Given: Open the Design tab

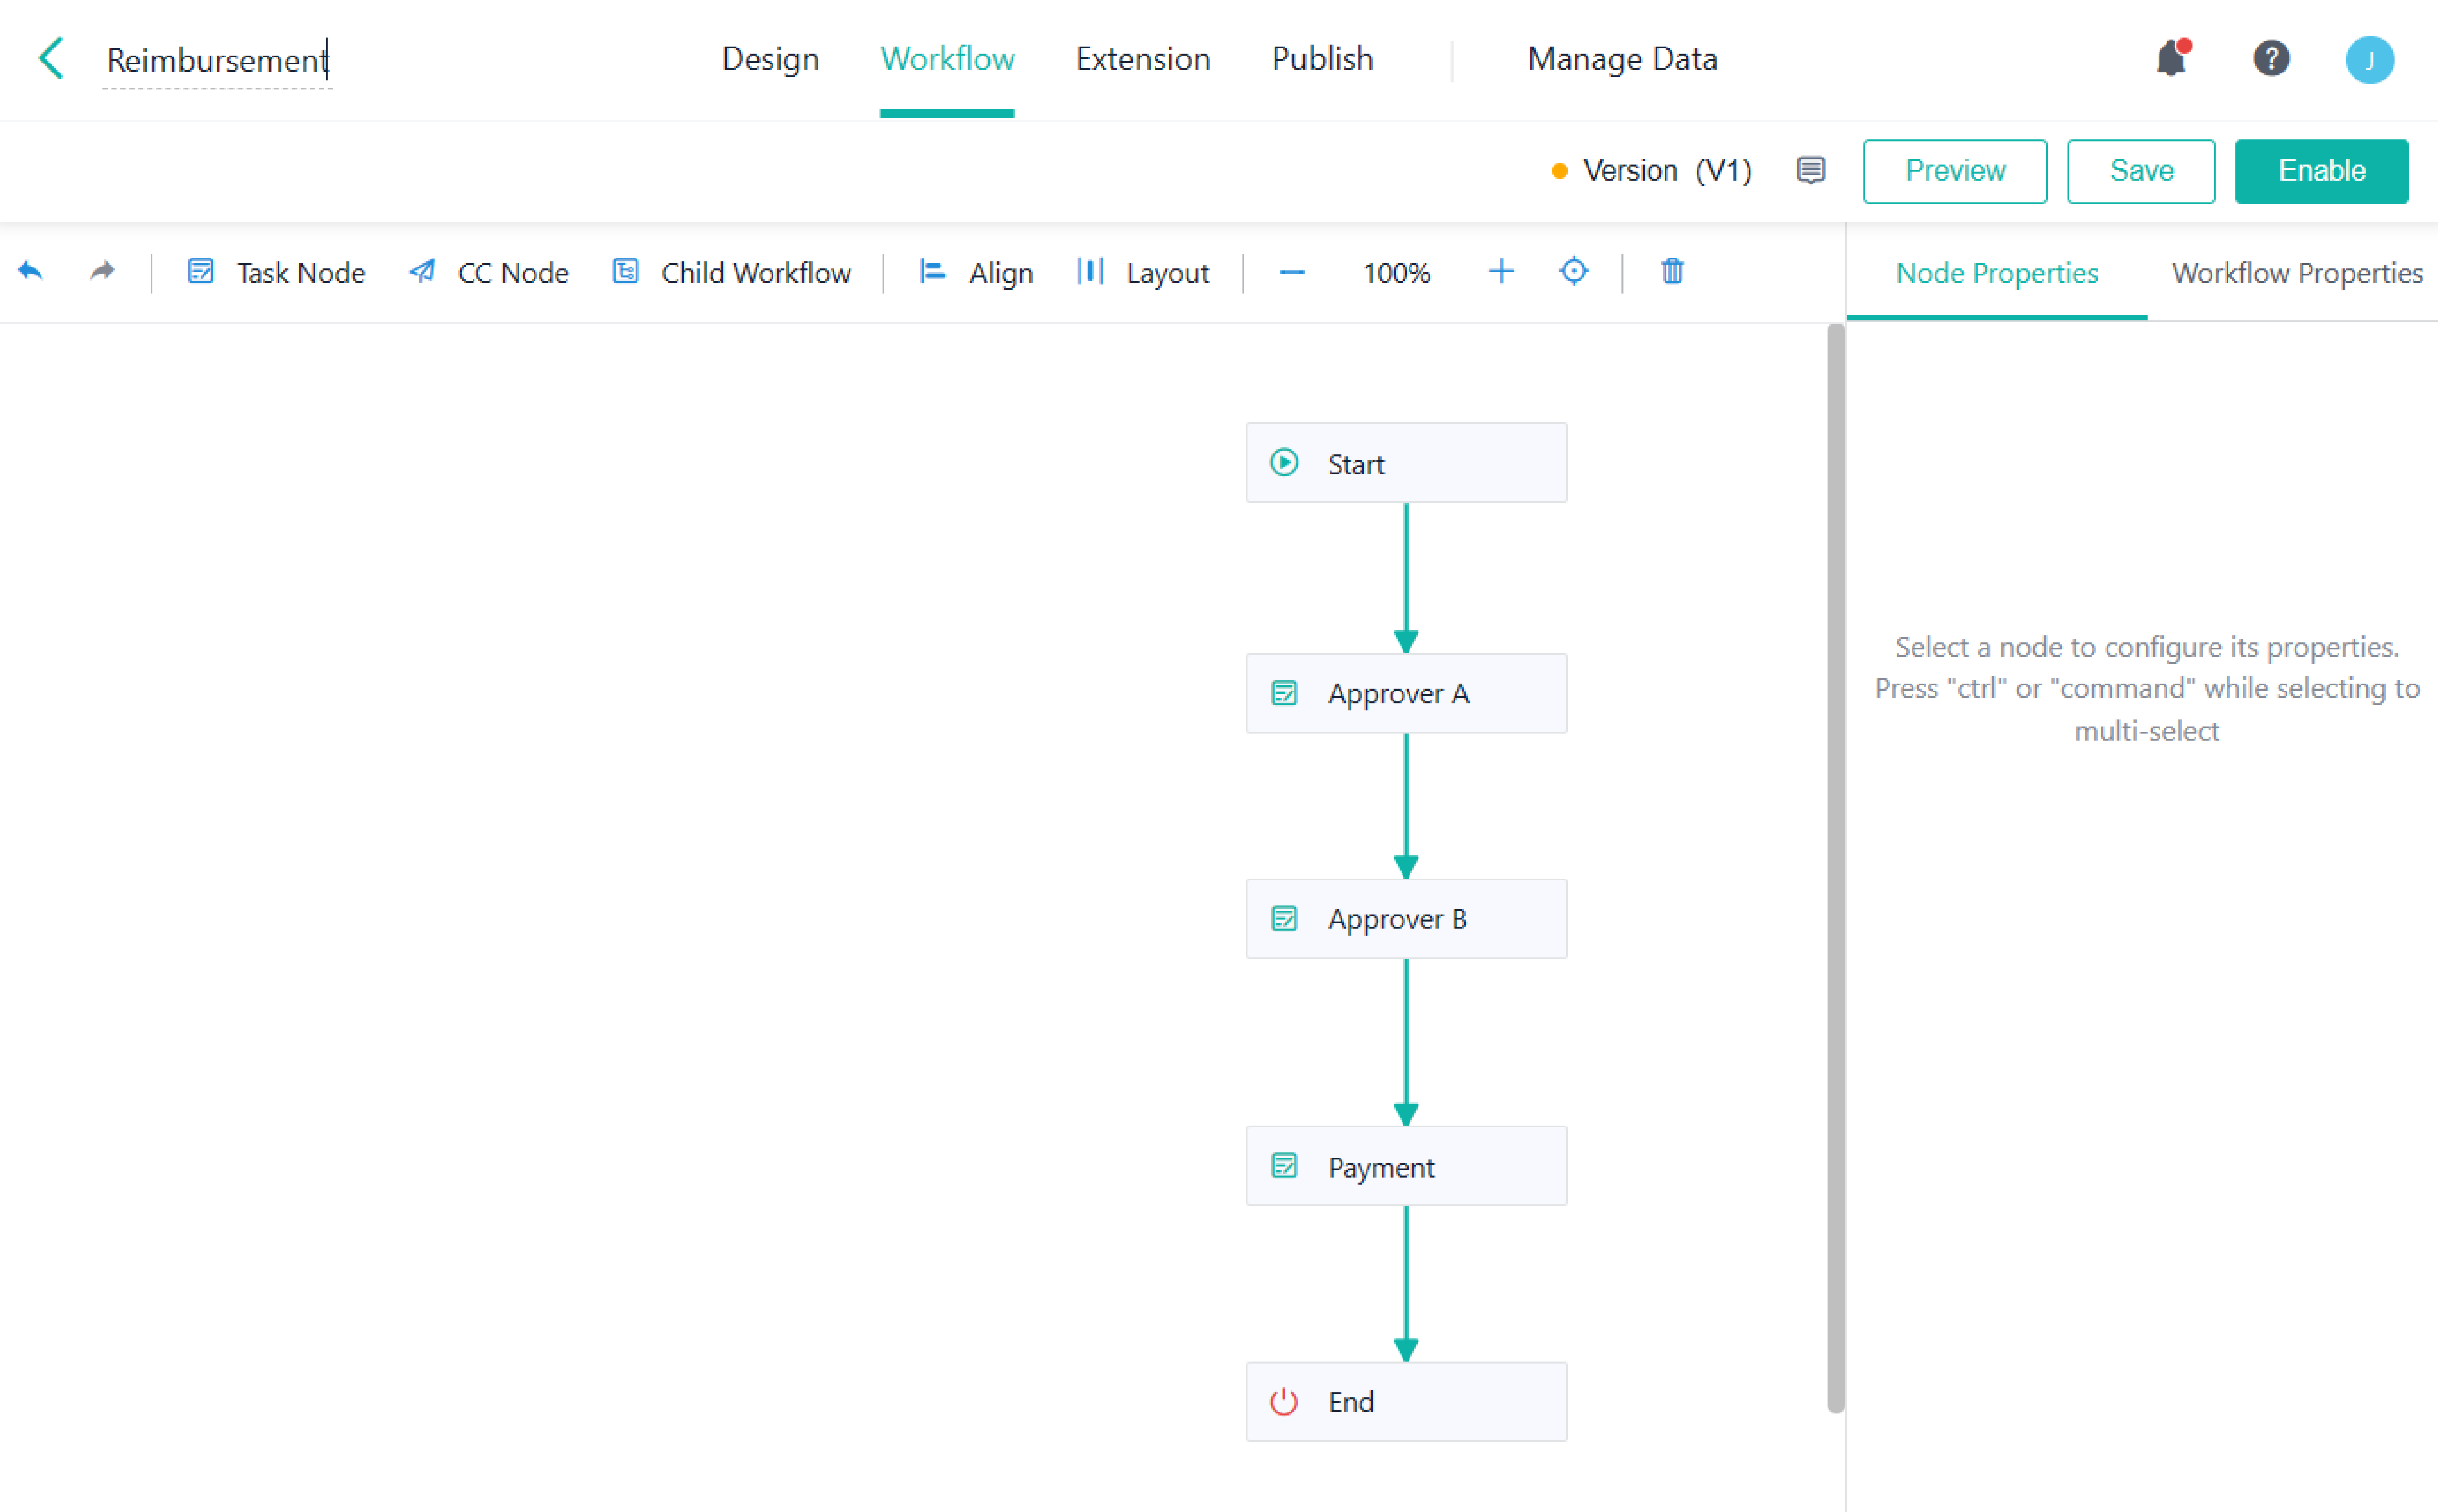Looking at the screenshot, I should click(770, 58).
